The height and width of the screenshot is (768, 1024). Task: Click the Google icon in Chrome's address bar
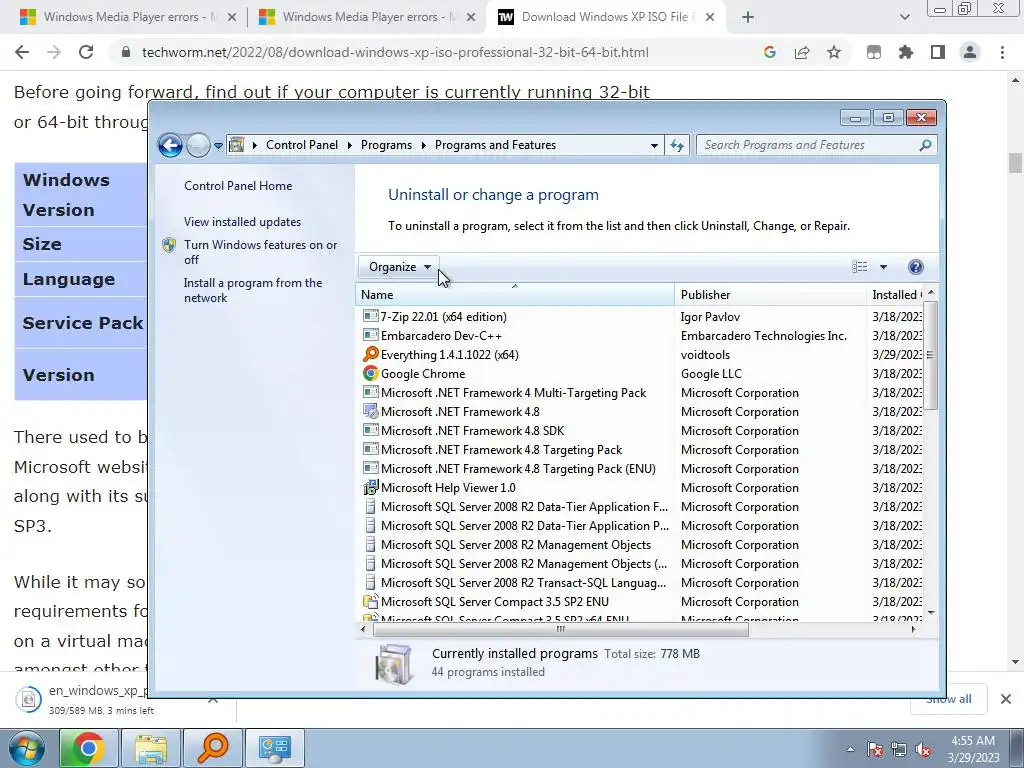769,52
